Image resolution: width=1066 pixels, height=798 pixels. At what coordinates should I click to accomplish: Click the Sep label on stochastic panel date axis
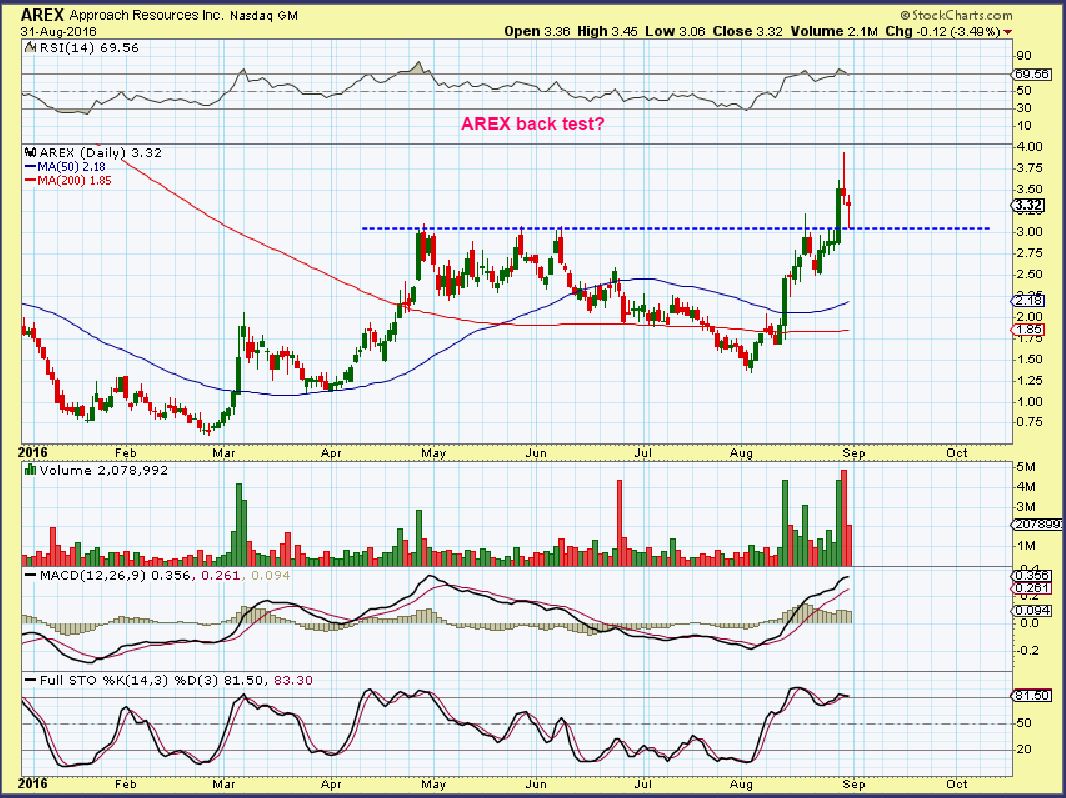pyautogui.click(x=854, y=784)
